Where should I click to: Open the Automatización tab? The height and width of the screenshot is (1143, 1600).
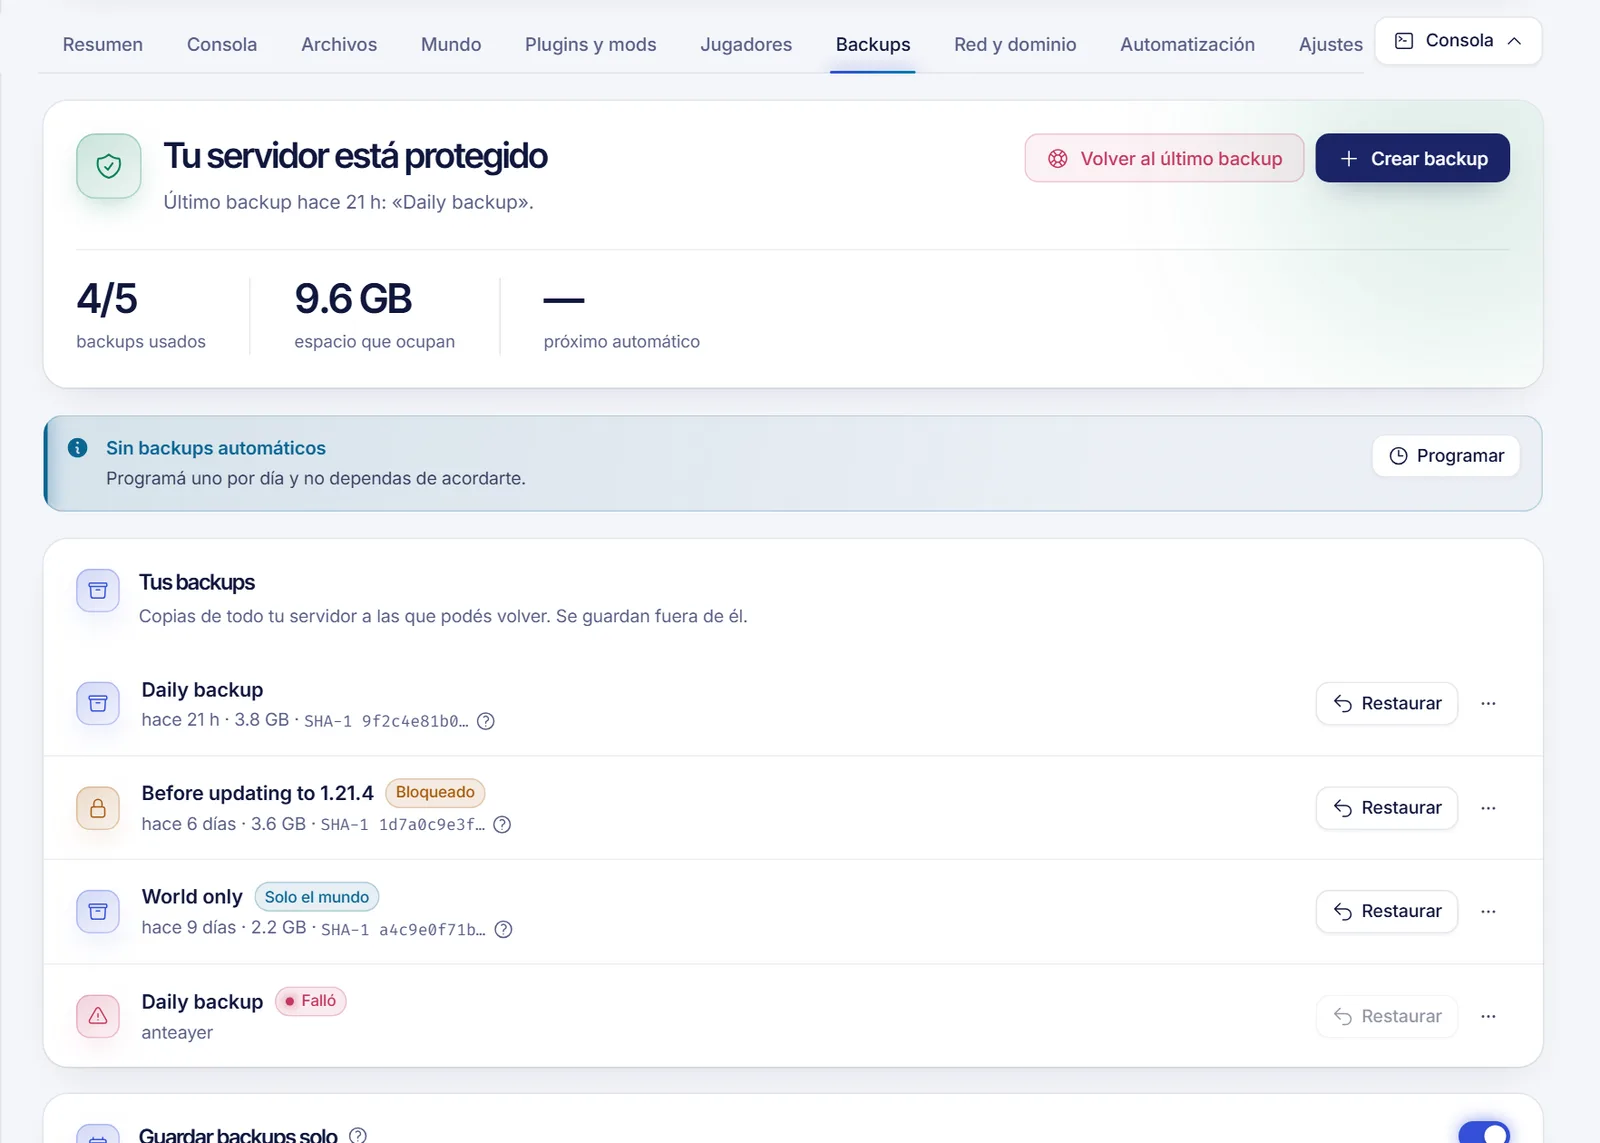coord(1187,45)
